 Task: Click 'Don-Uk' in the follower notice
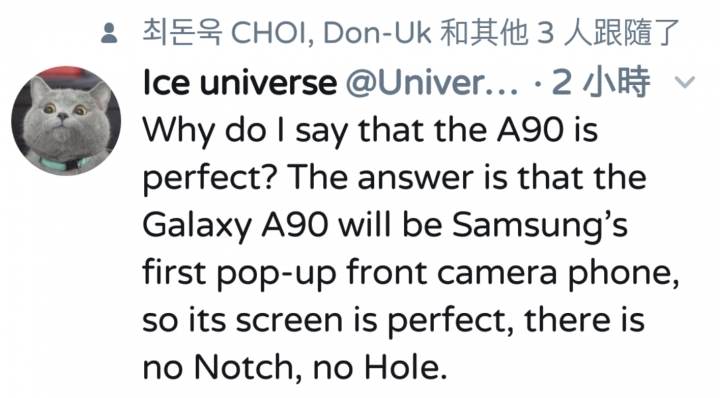(377, 33)
